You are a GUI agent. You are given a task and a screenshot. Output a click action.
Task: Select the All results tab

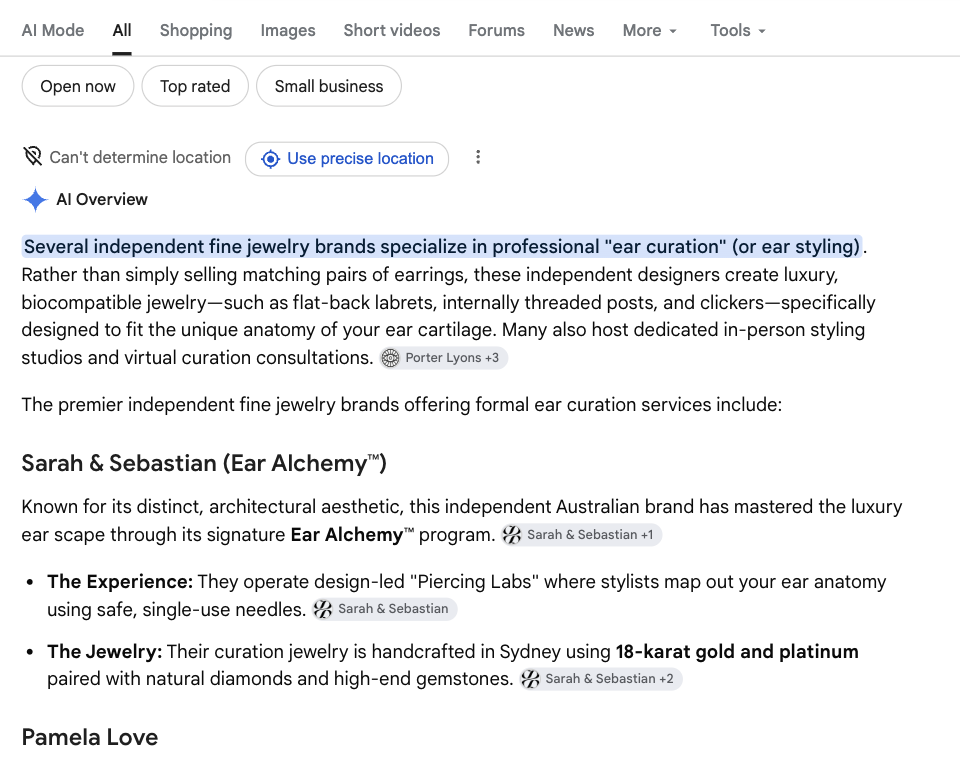[x=122, y=30]
